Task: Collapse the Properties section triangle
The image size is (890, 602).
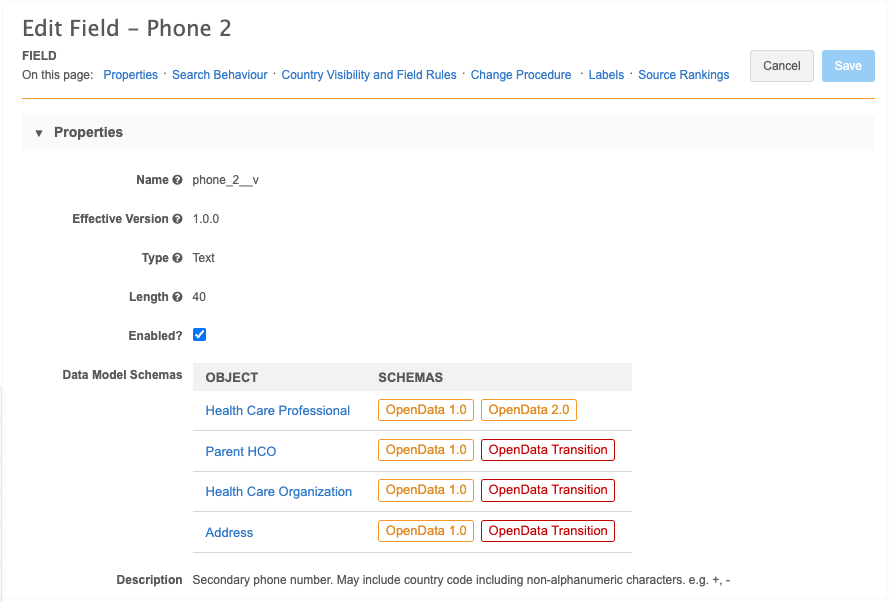Action: (39, 133)
